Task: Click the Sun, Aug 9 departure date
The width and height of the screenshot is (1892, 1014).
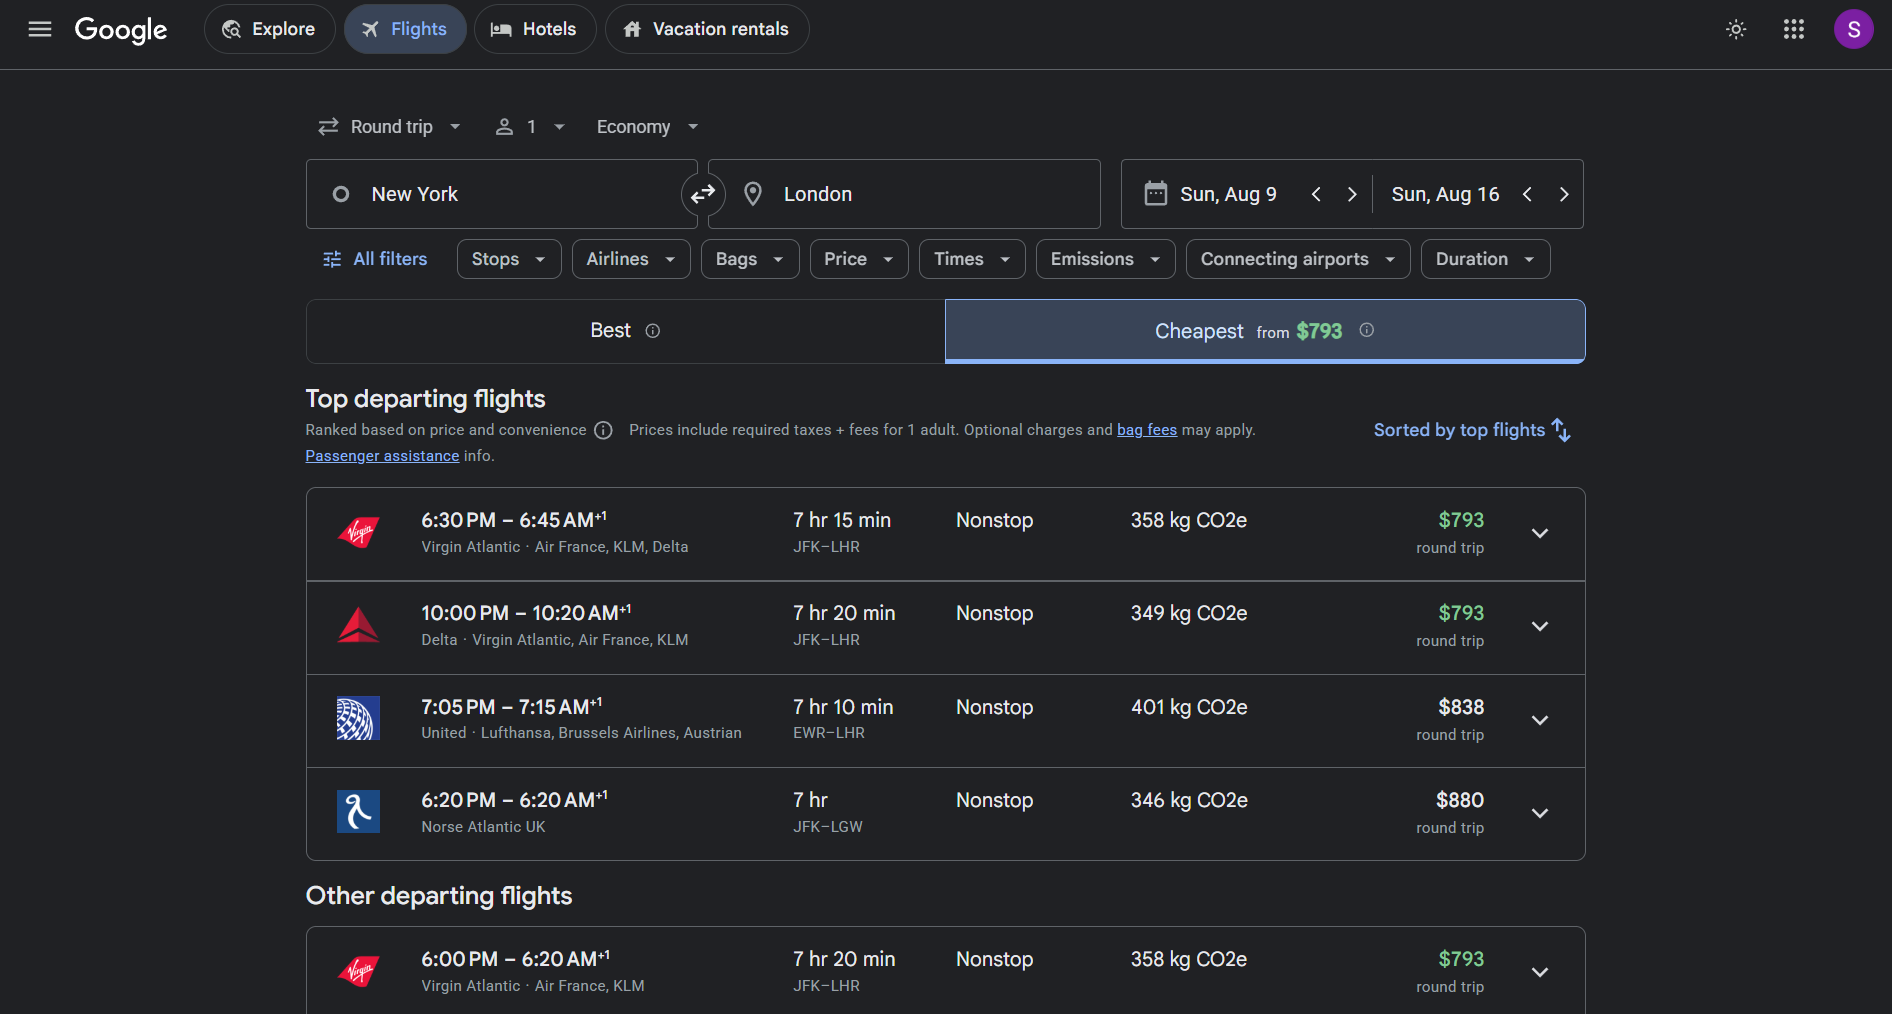Action: pos(1228,194)
